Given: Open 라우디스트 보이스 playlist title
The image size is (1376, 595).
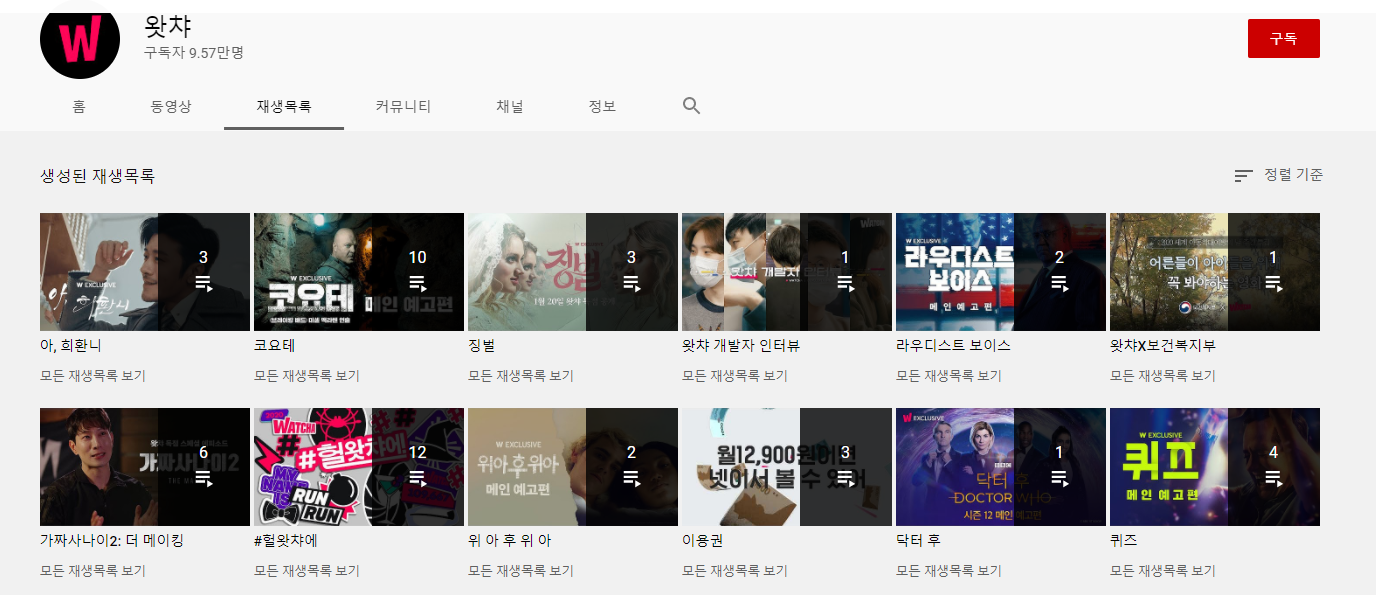Looking at the screenshot, I should click(x=953, y=346).
